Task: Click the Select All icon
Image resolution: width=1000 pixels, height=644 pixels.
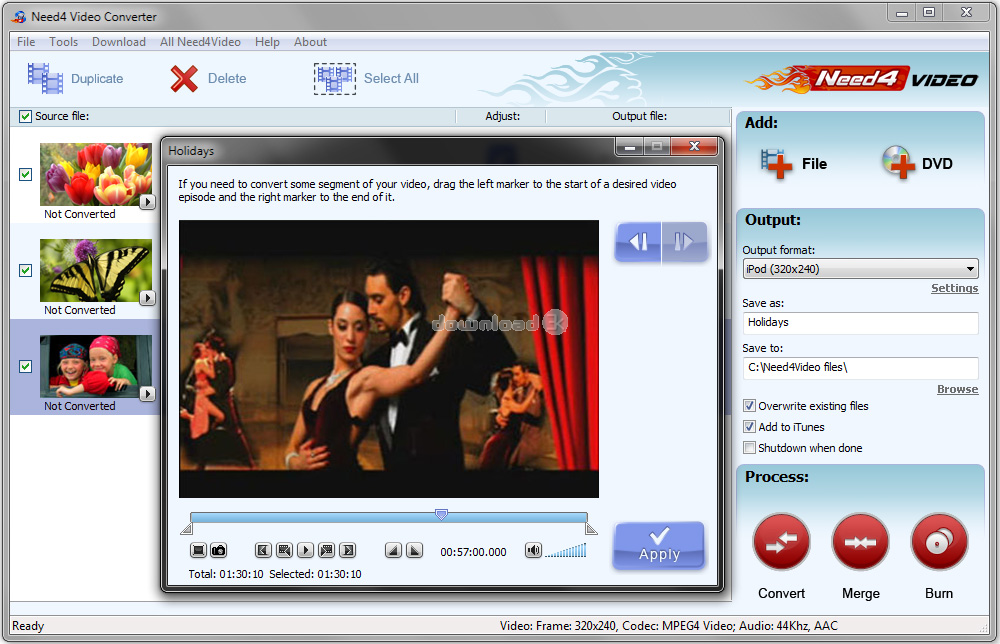Action: [335, 78]
